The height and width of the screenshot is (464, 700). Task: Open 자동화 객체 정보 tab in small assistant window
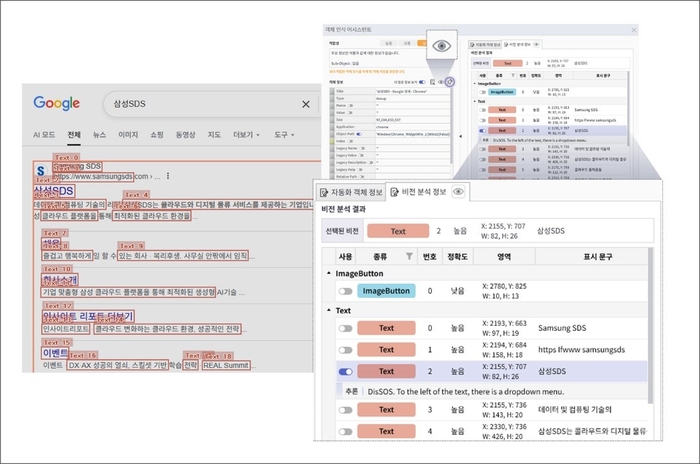(x=485, y=45)
